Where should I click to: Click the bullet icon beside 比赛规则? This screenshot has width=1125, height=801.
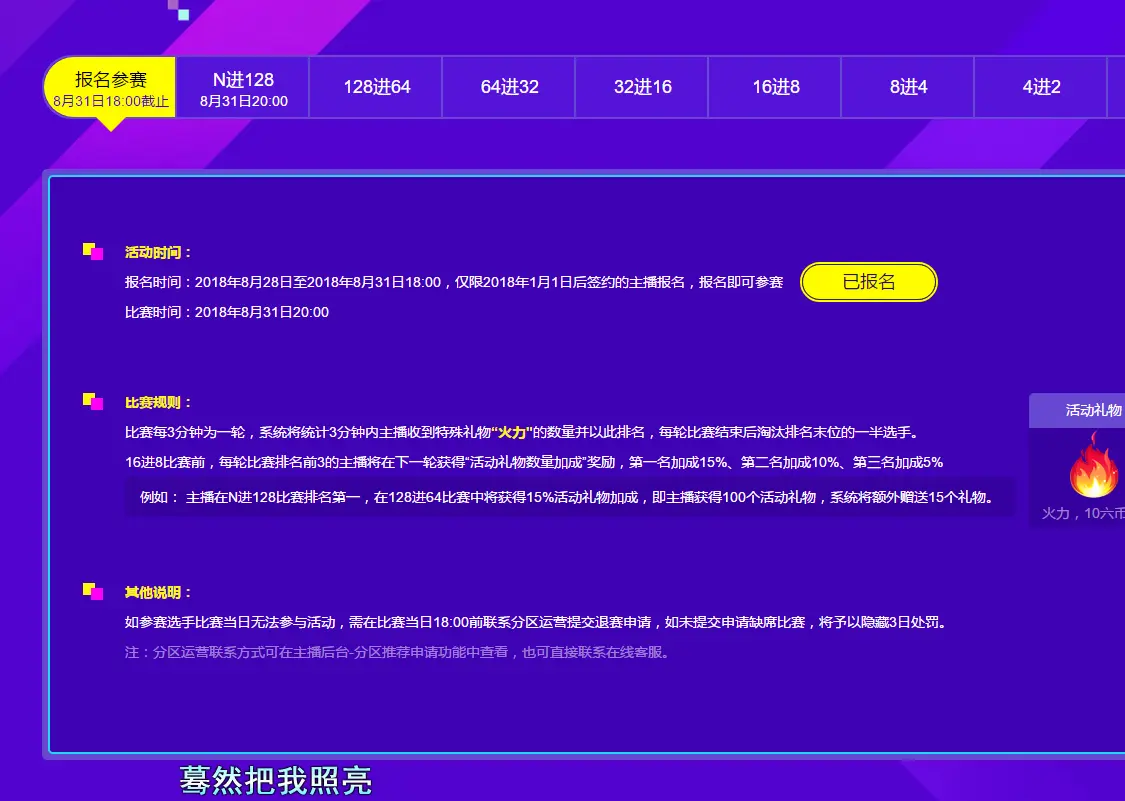[93, 402]
